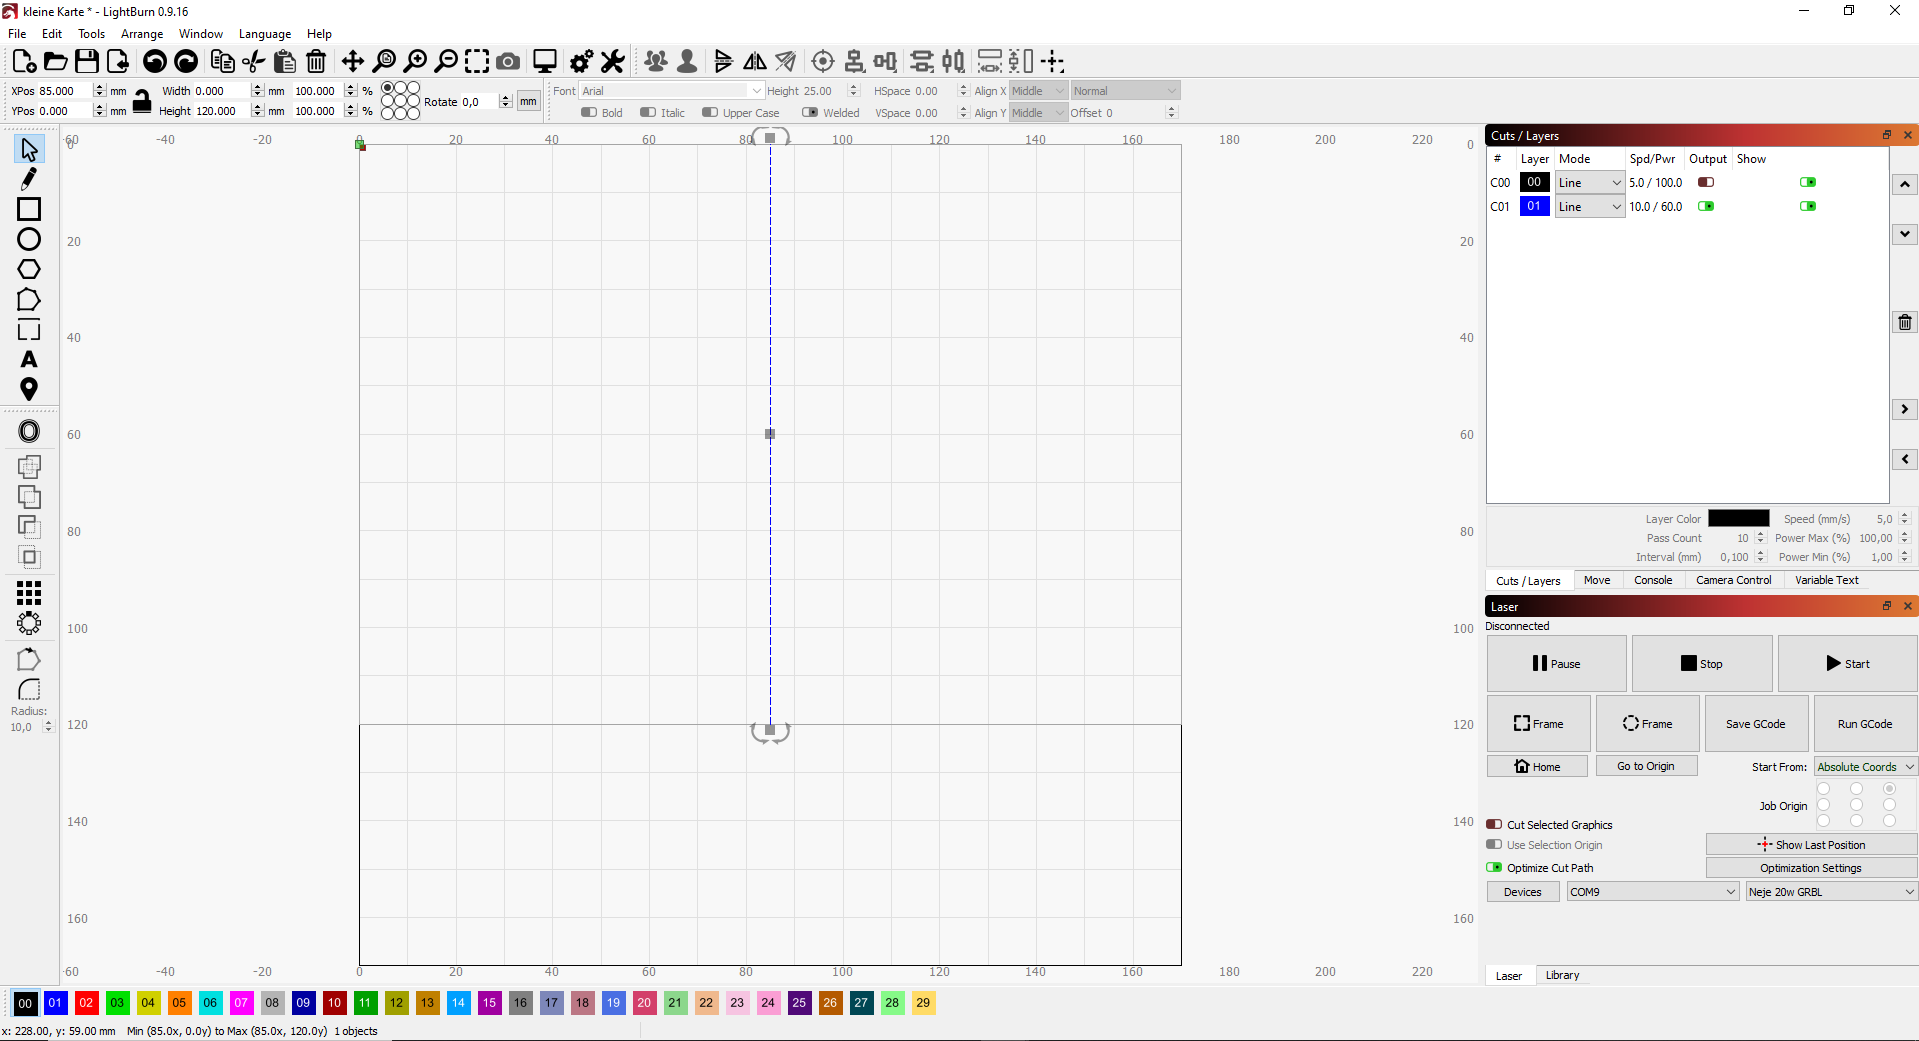Open the Neje 20w GRBL device dropdown
Image resolution: width=1919 pixels, height=1041 pixels.
click(x=1832, y=892)
